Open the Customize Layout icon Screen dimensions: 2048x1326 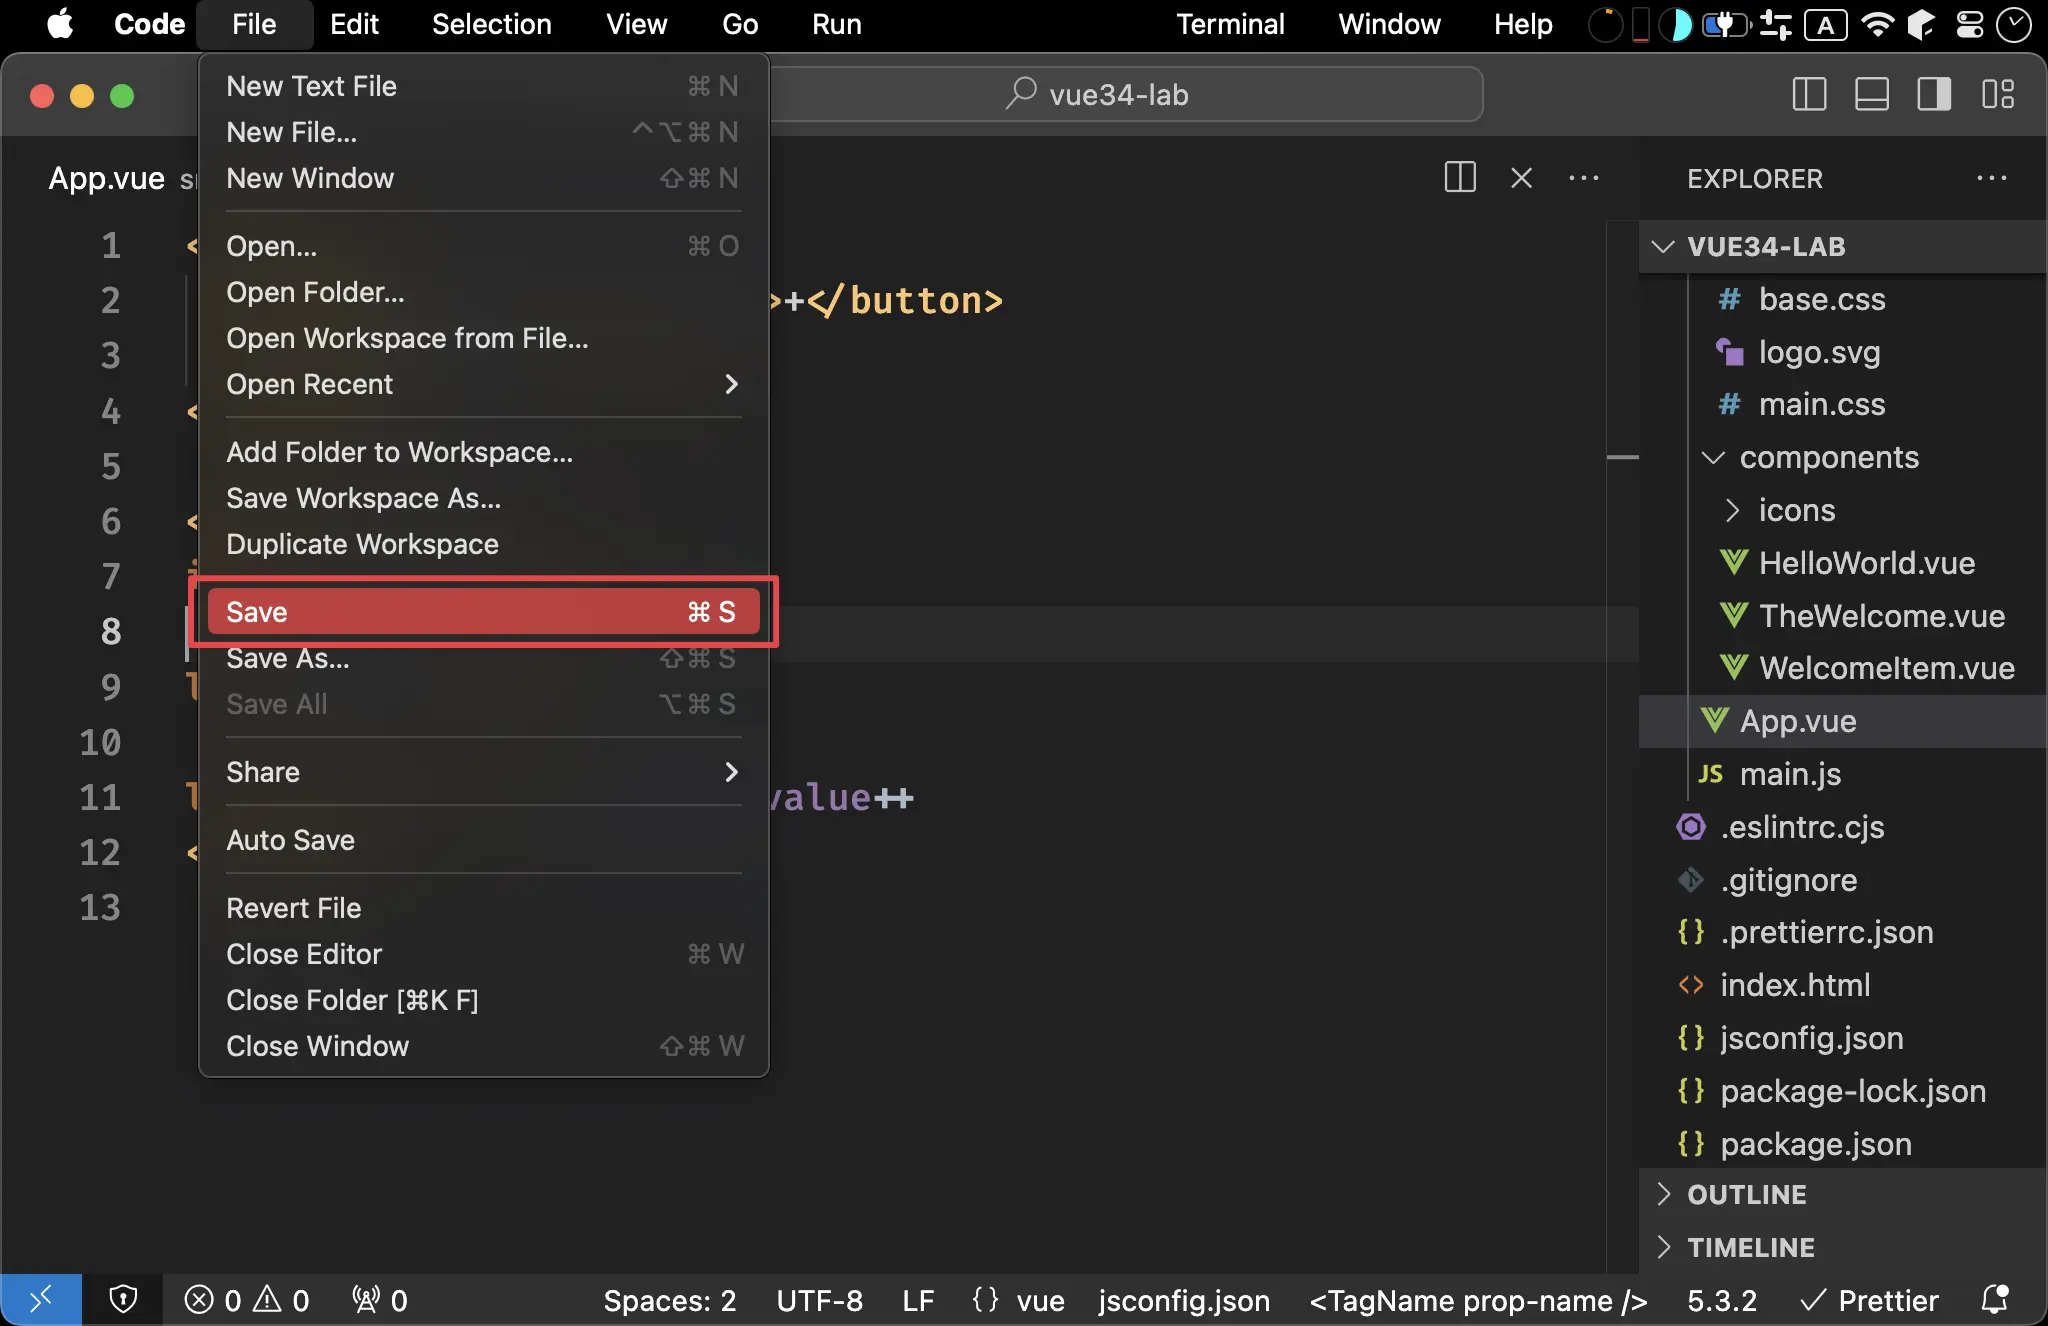pos(1998,95)
